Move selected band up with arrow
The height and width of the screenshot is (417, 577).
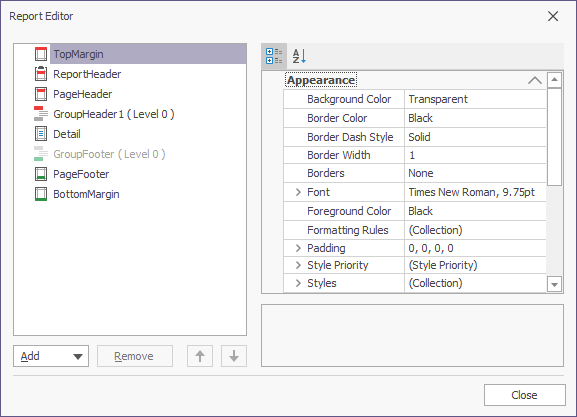[200, 356]
